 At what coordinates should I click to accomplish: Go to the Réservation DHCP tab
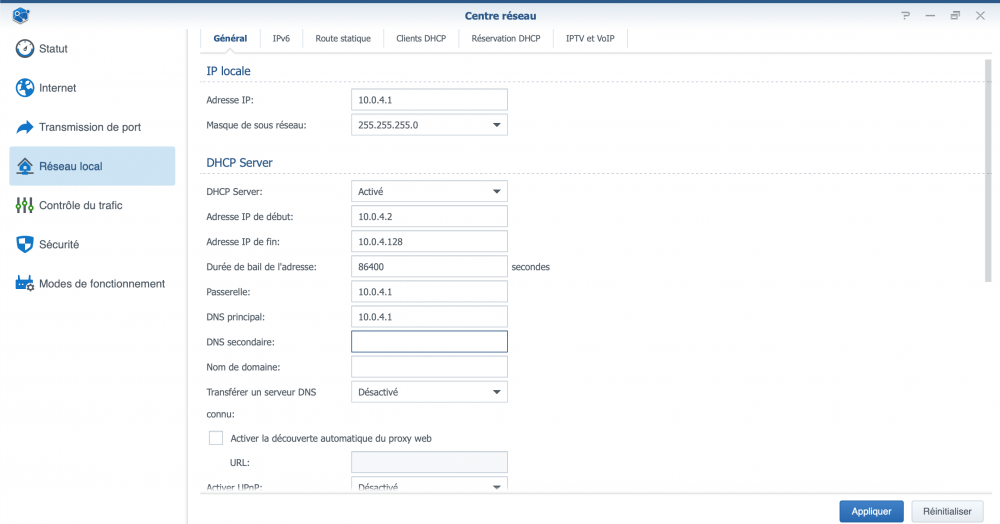coord(505,39)
